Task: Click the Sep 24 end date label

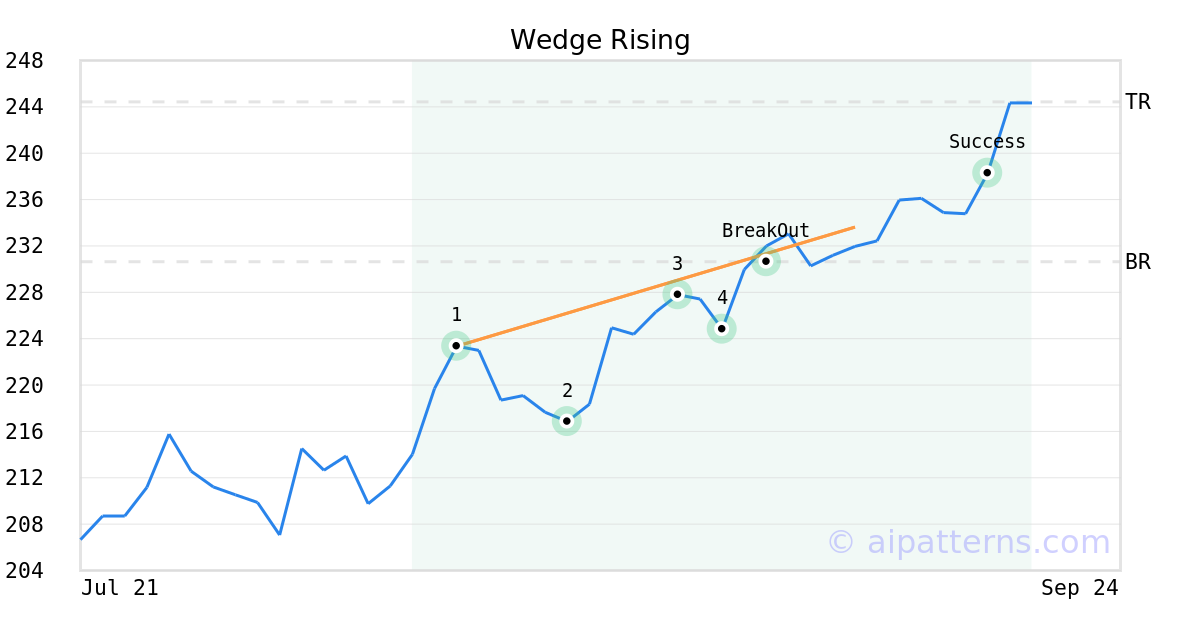Action: click(1079, 588)
